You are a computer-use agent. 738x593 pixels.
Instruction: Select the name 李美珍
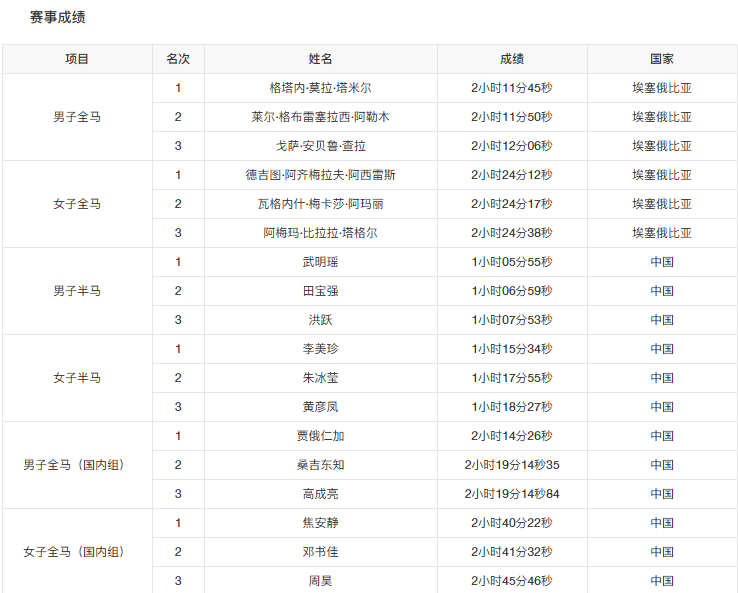pos(321,349)
